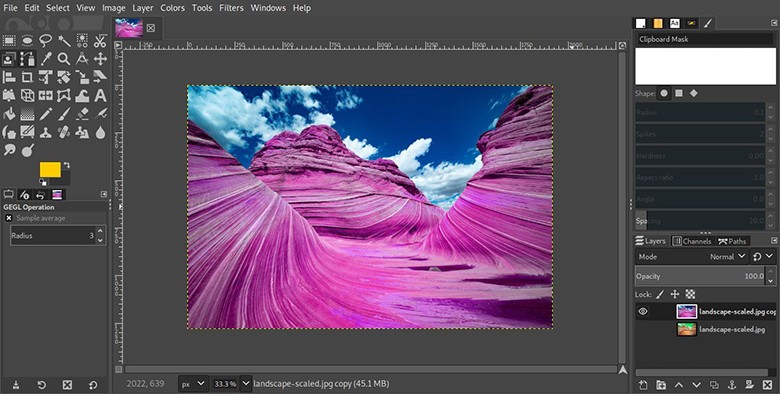Select the Ellipse Select tool
This screenshot has width=780, height=394.
coord(27,41)
